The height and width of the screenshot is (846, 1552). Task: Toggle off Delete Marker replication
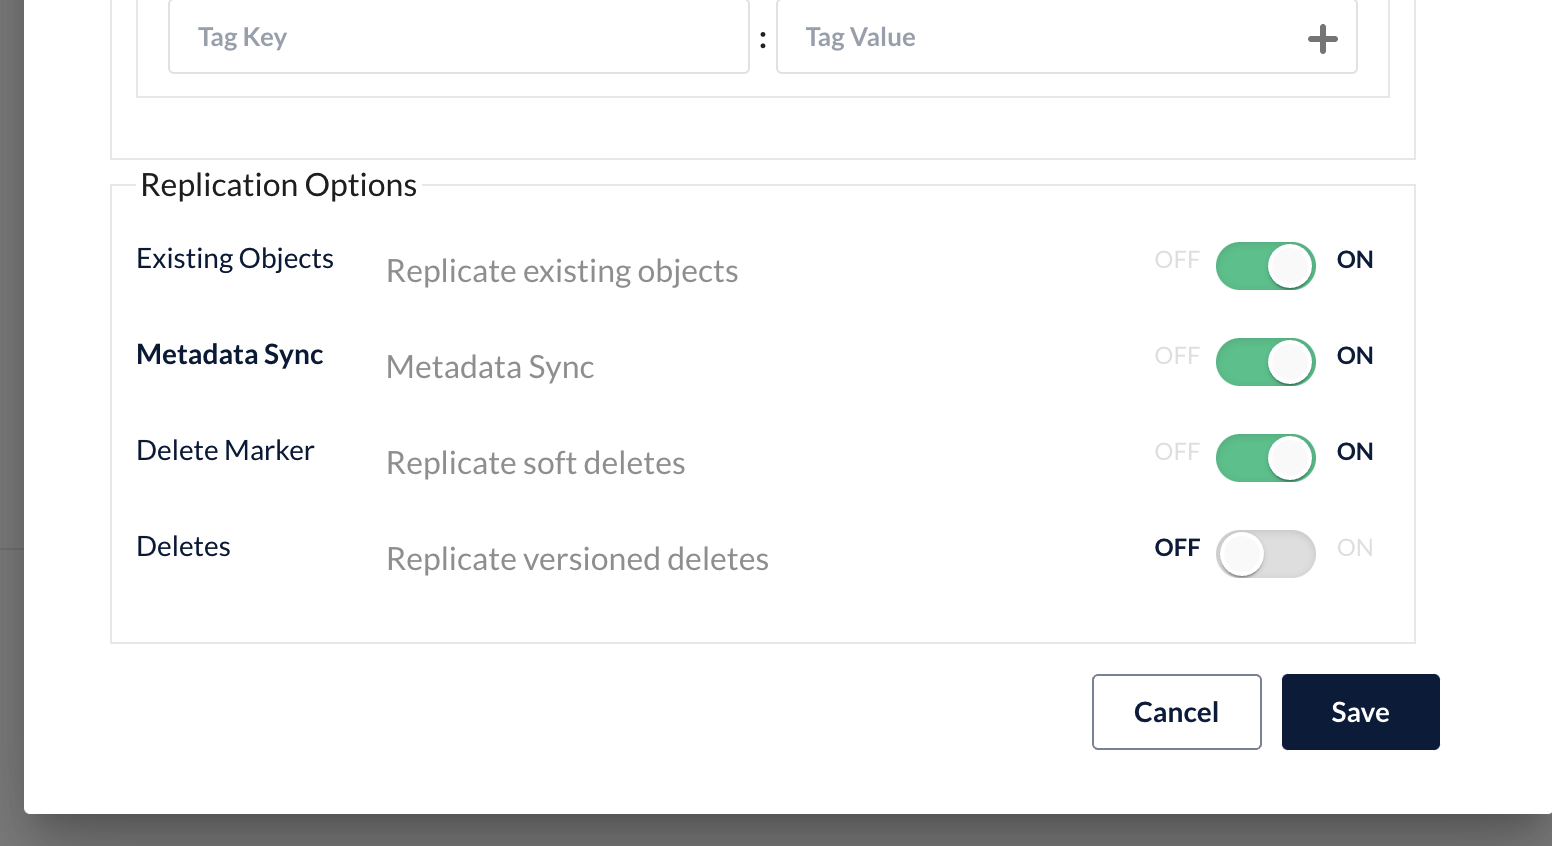tap(1265, 458)
